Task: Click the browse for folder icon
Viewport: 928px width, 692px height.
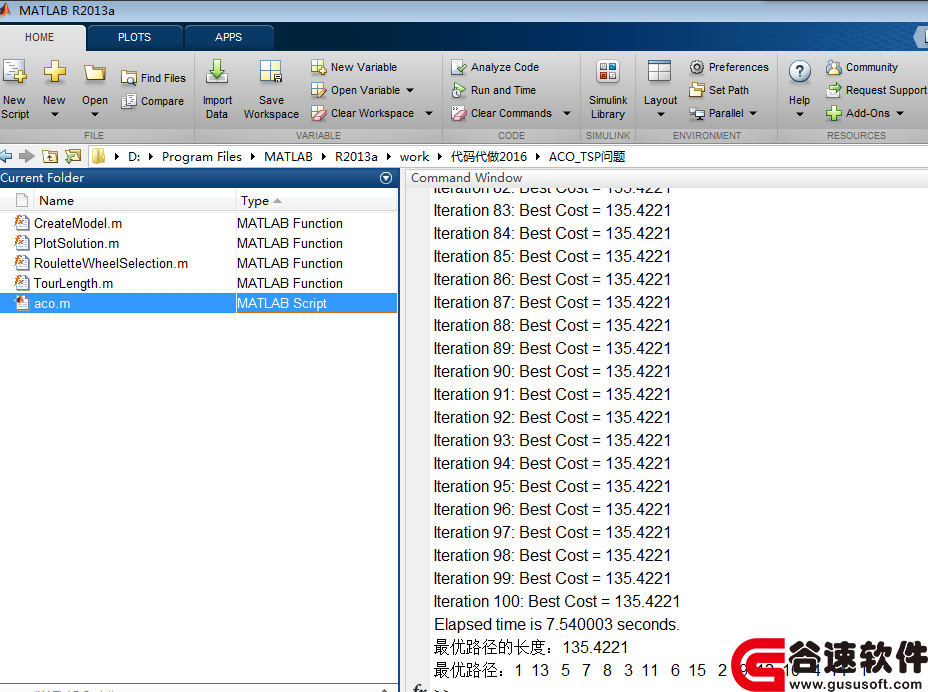Action: coord(73,156)
